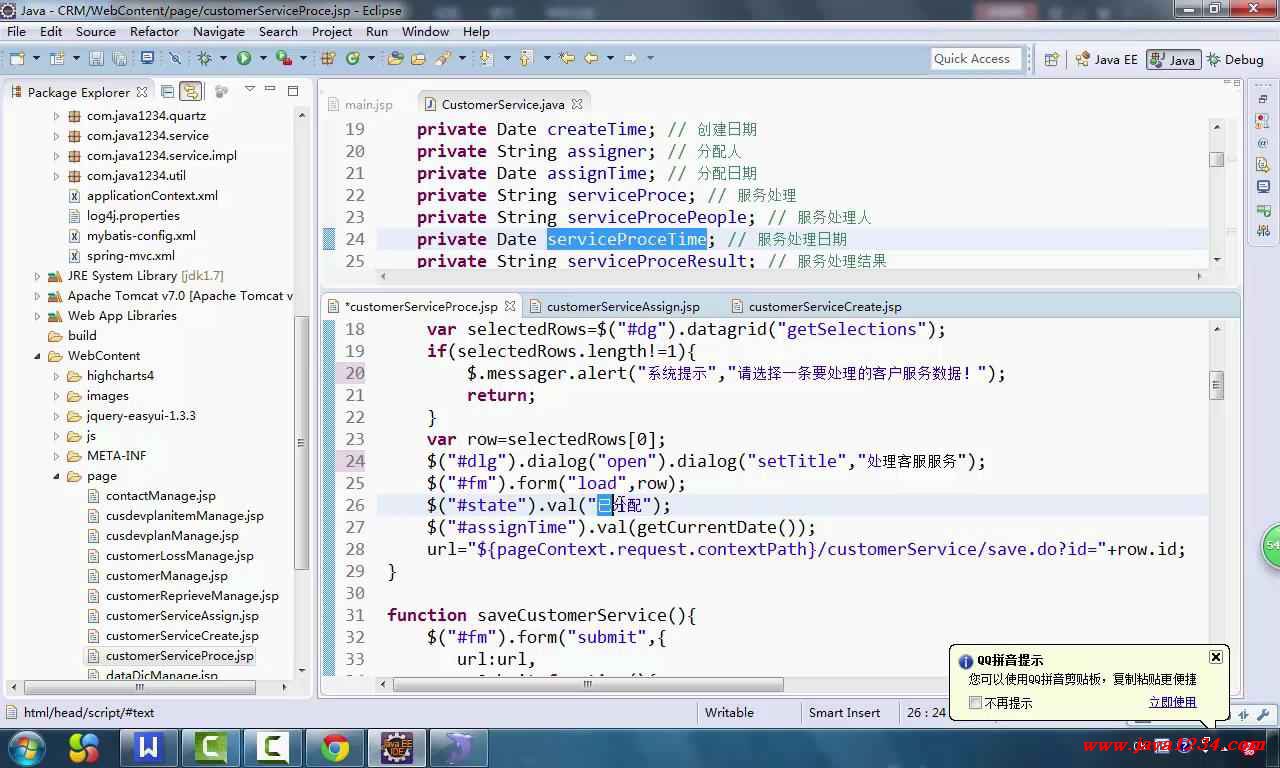Click the New file toolbar icon
The image size is (1280, 768).
[x=16, y=59]
